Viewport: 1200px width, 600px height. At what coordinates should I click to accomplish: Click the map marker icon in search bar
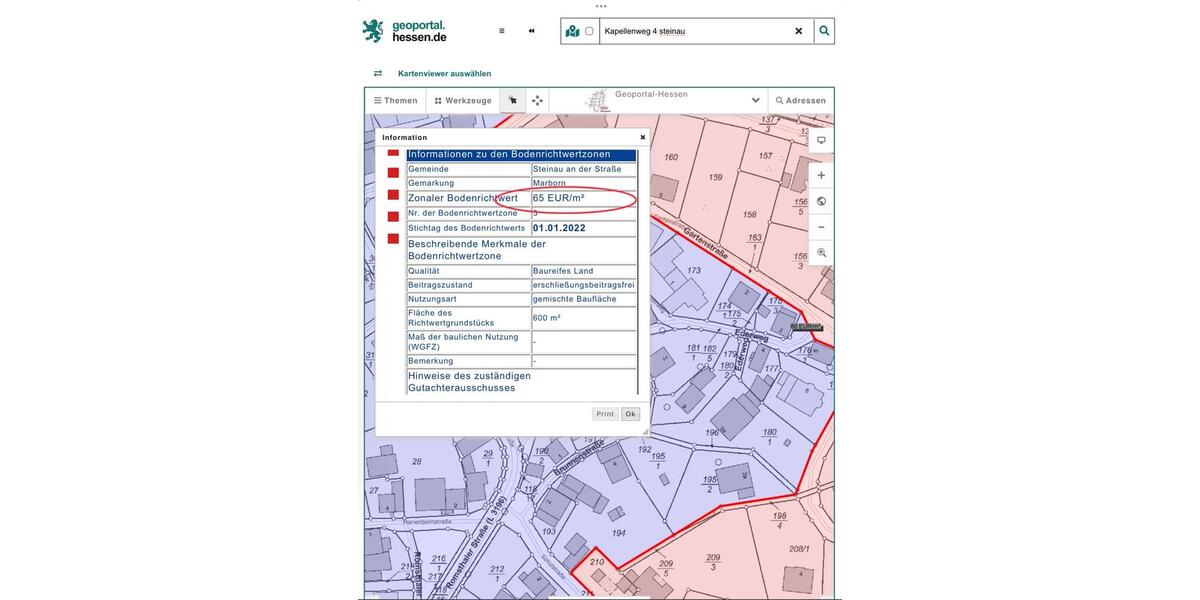pos(572,31)
